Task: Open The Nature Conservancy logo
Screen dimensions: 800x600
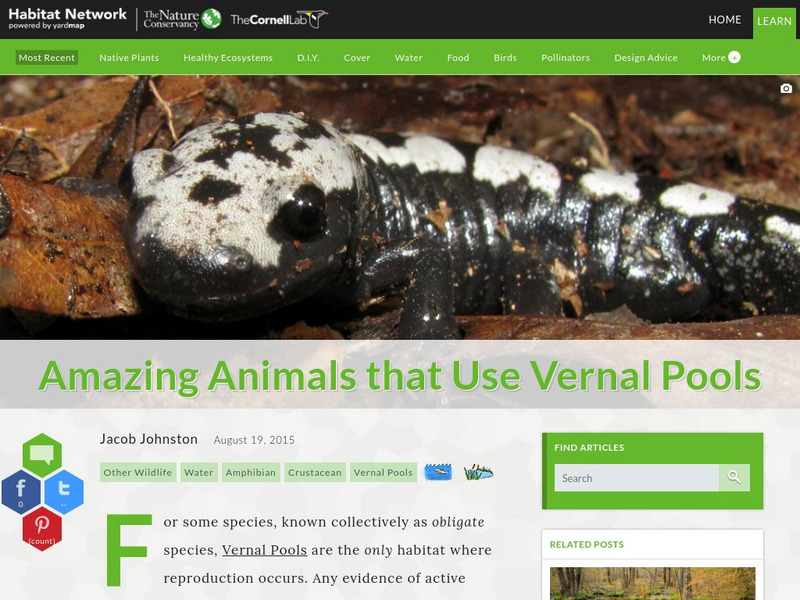Action: (x=182, y=19)
